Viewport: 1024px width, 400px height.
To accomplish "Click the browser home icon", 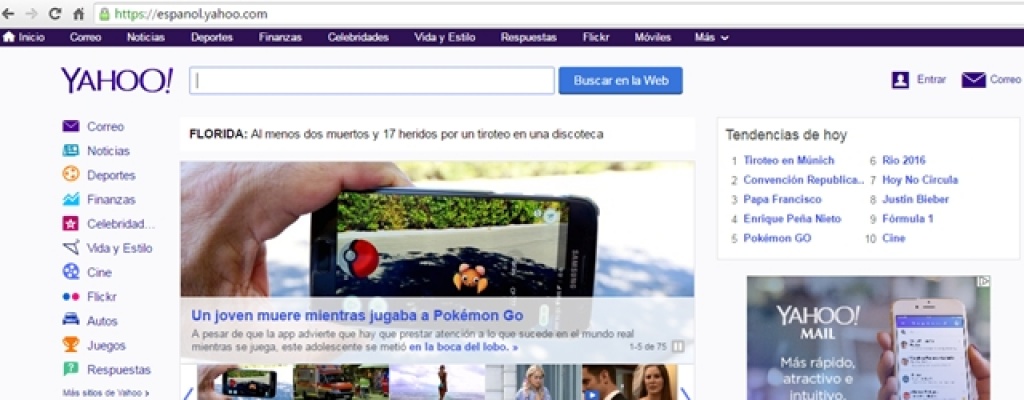I will click(x=79, y=14).
